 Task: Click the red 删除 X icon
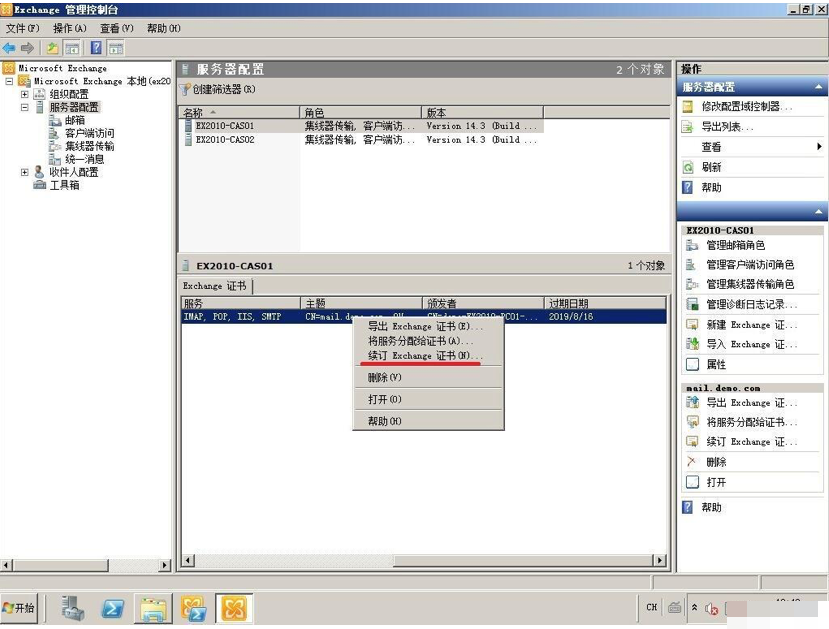point(691,461)
